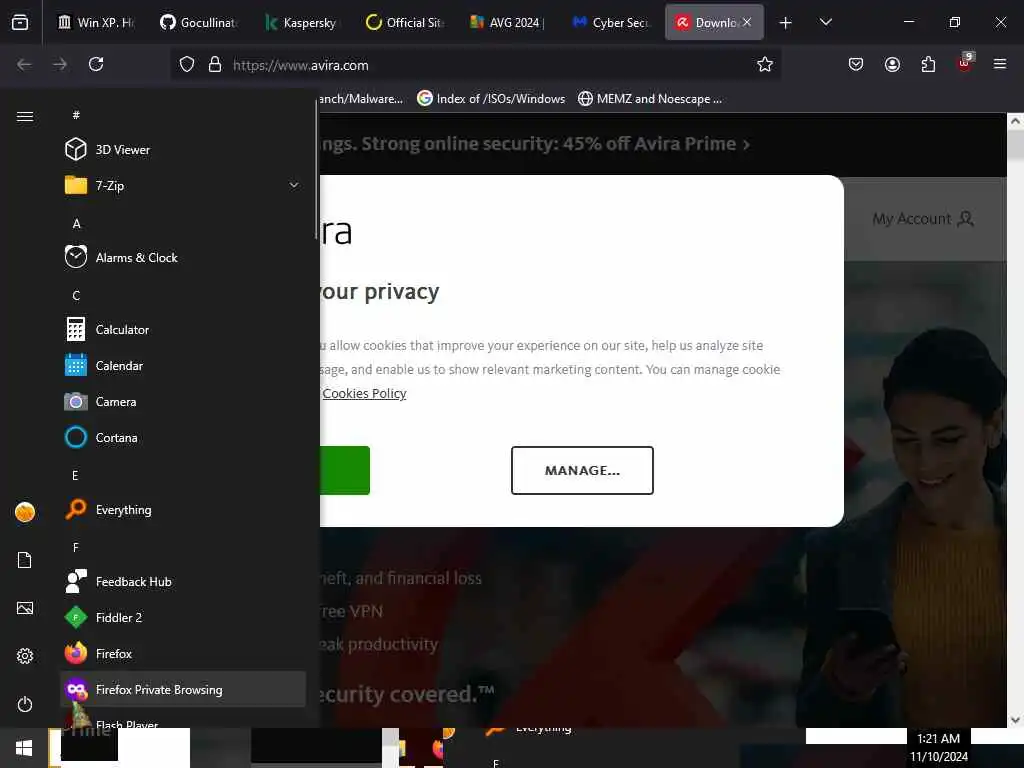Click the Windows Start button
Screen dimensions: 1024x768
pos(24,748)
